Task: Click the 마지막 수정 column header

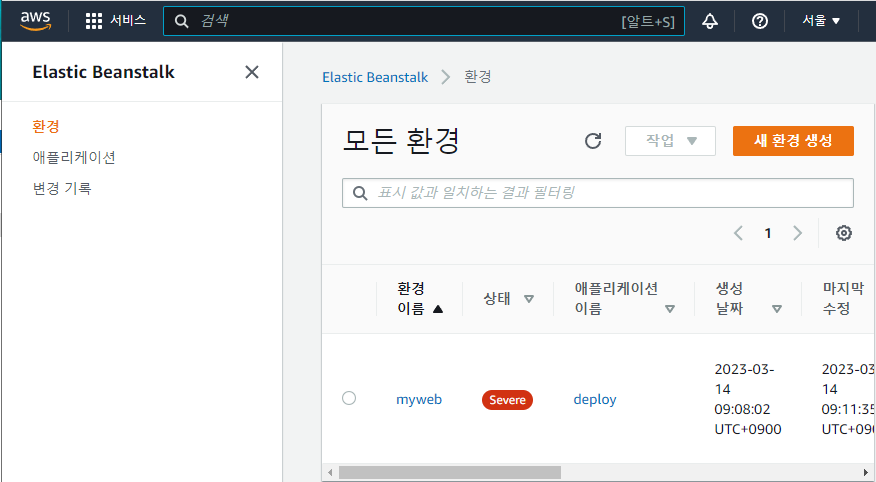Action: (x=844, y=299)
